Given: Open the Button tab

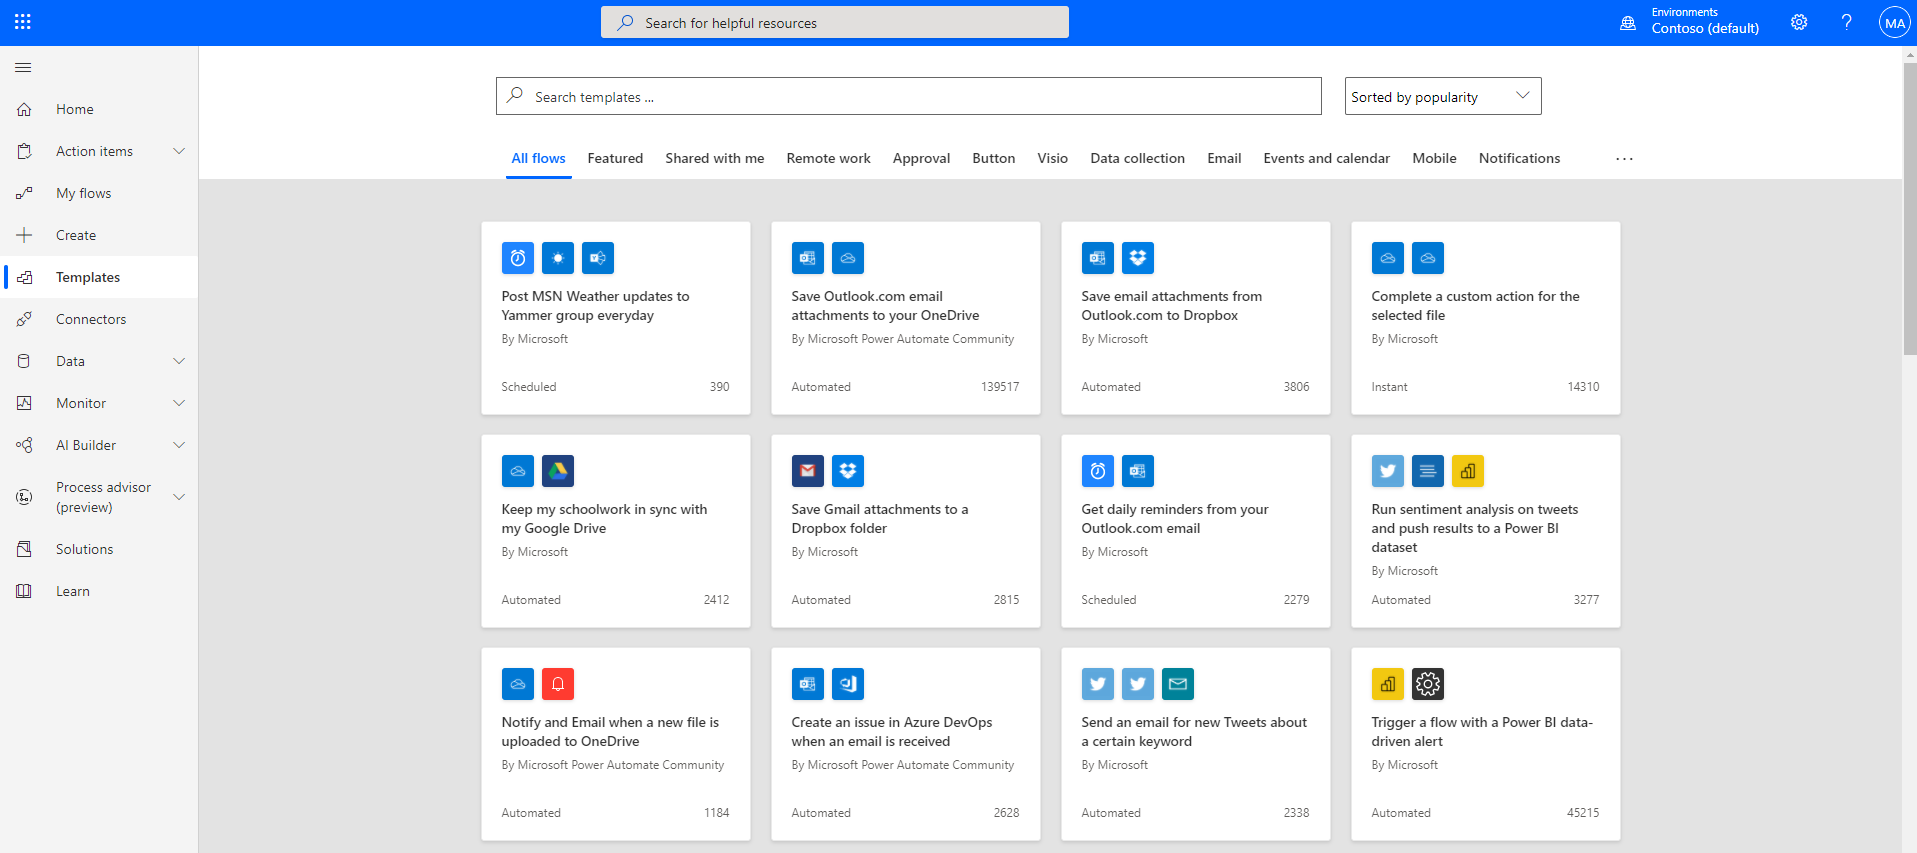Looking at the screenshot, I should 993,158.
